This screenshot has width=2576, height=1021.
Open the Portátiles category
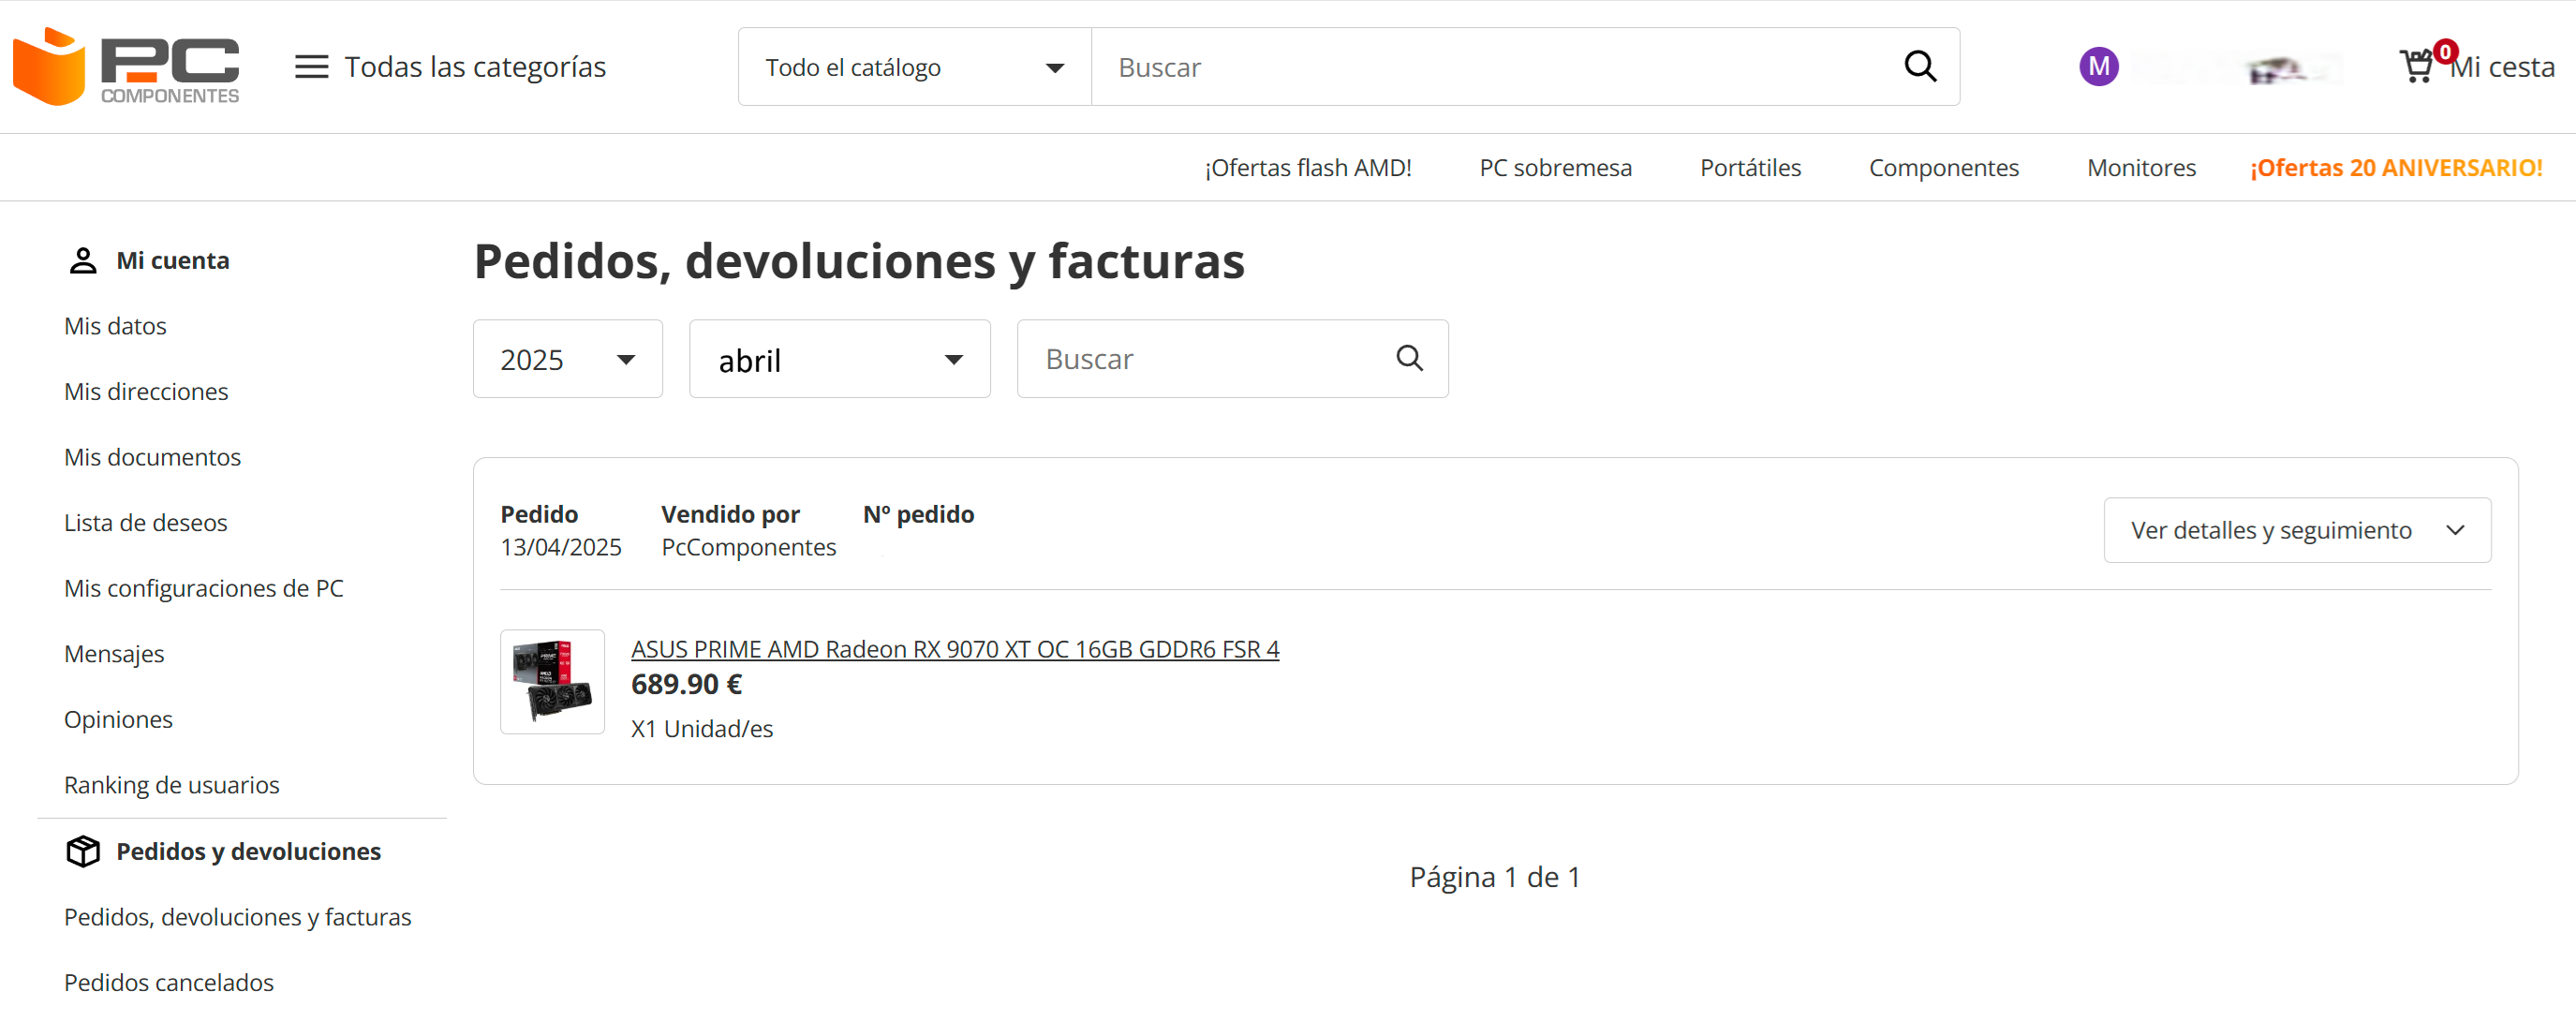pyautogui.click(x=1750, y=168)
